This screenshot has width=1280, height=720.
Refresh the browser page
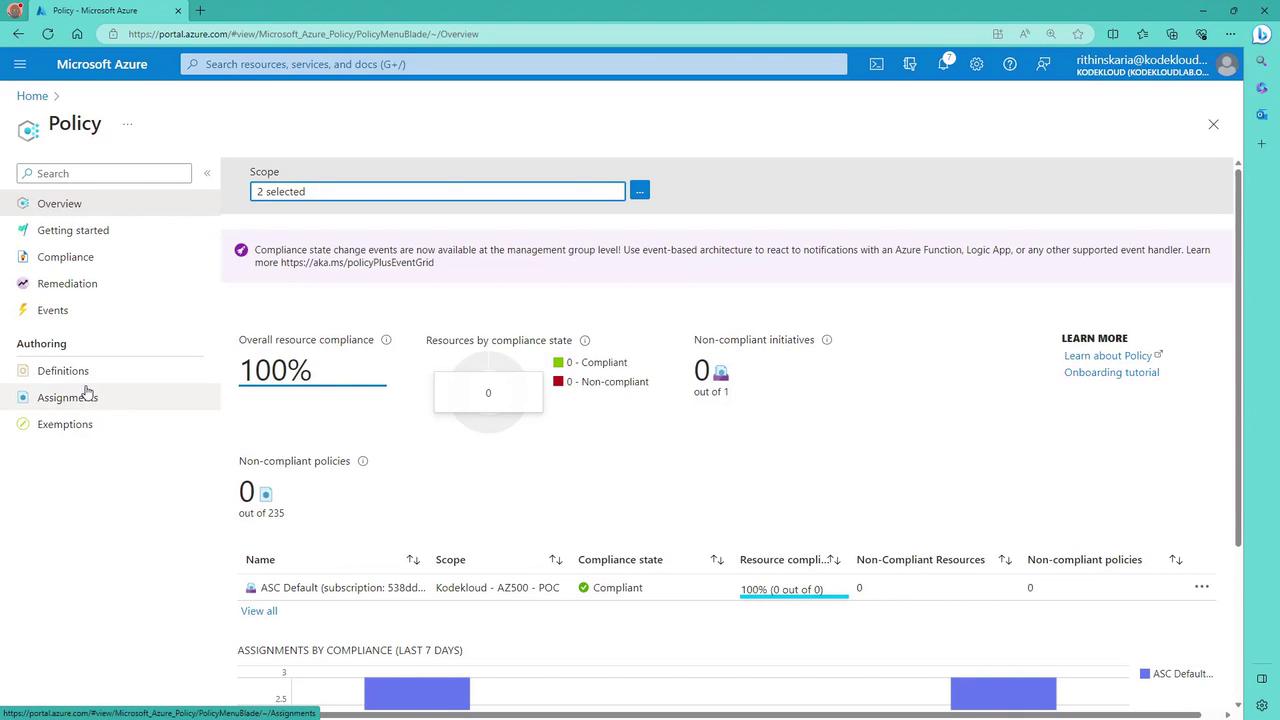tap(48, 34)
